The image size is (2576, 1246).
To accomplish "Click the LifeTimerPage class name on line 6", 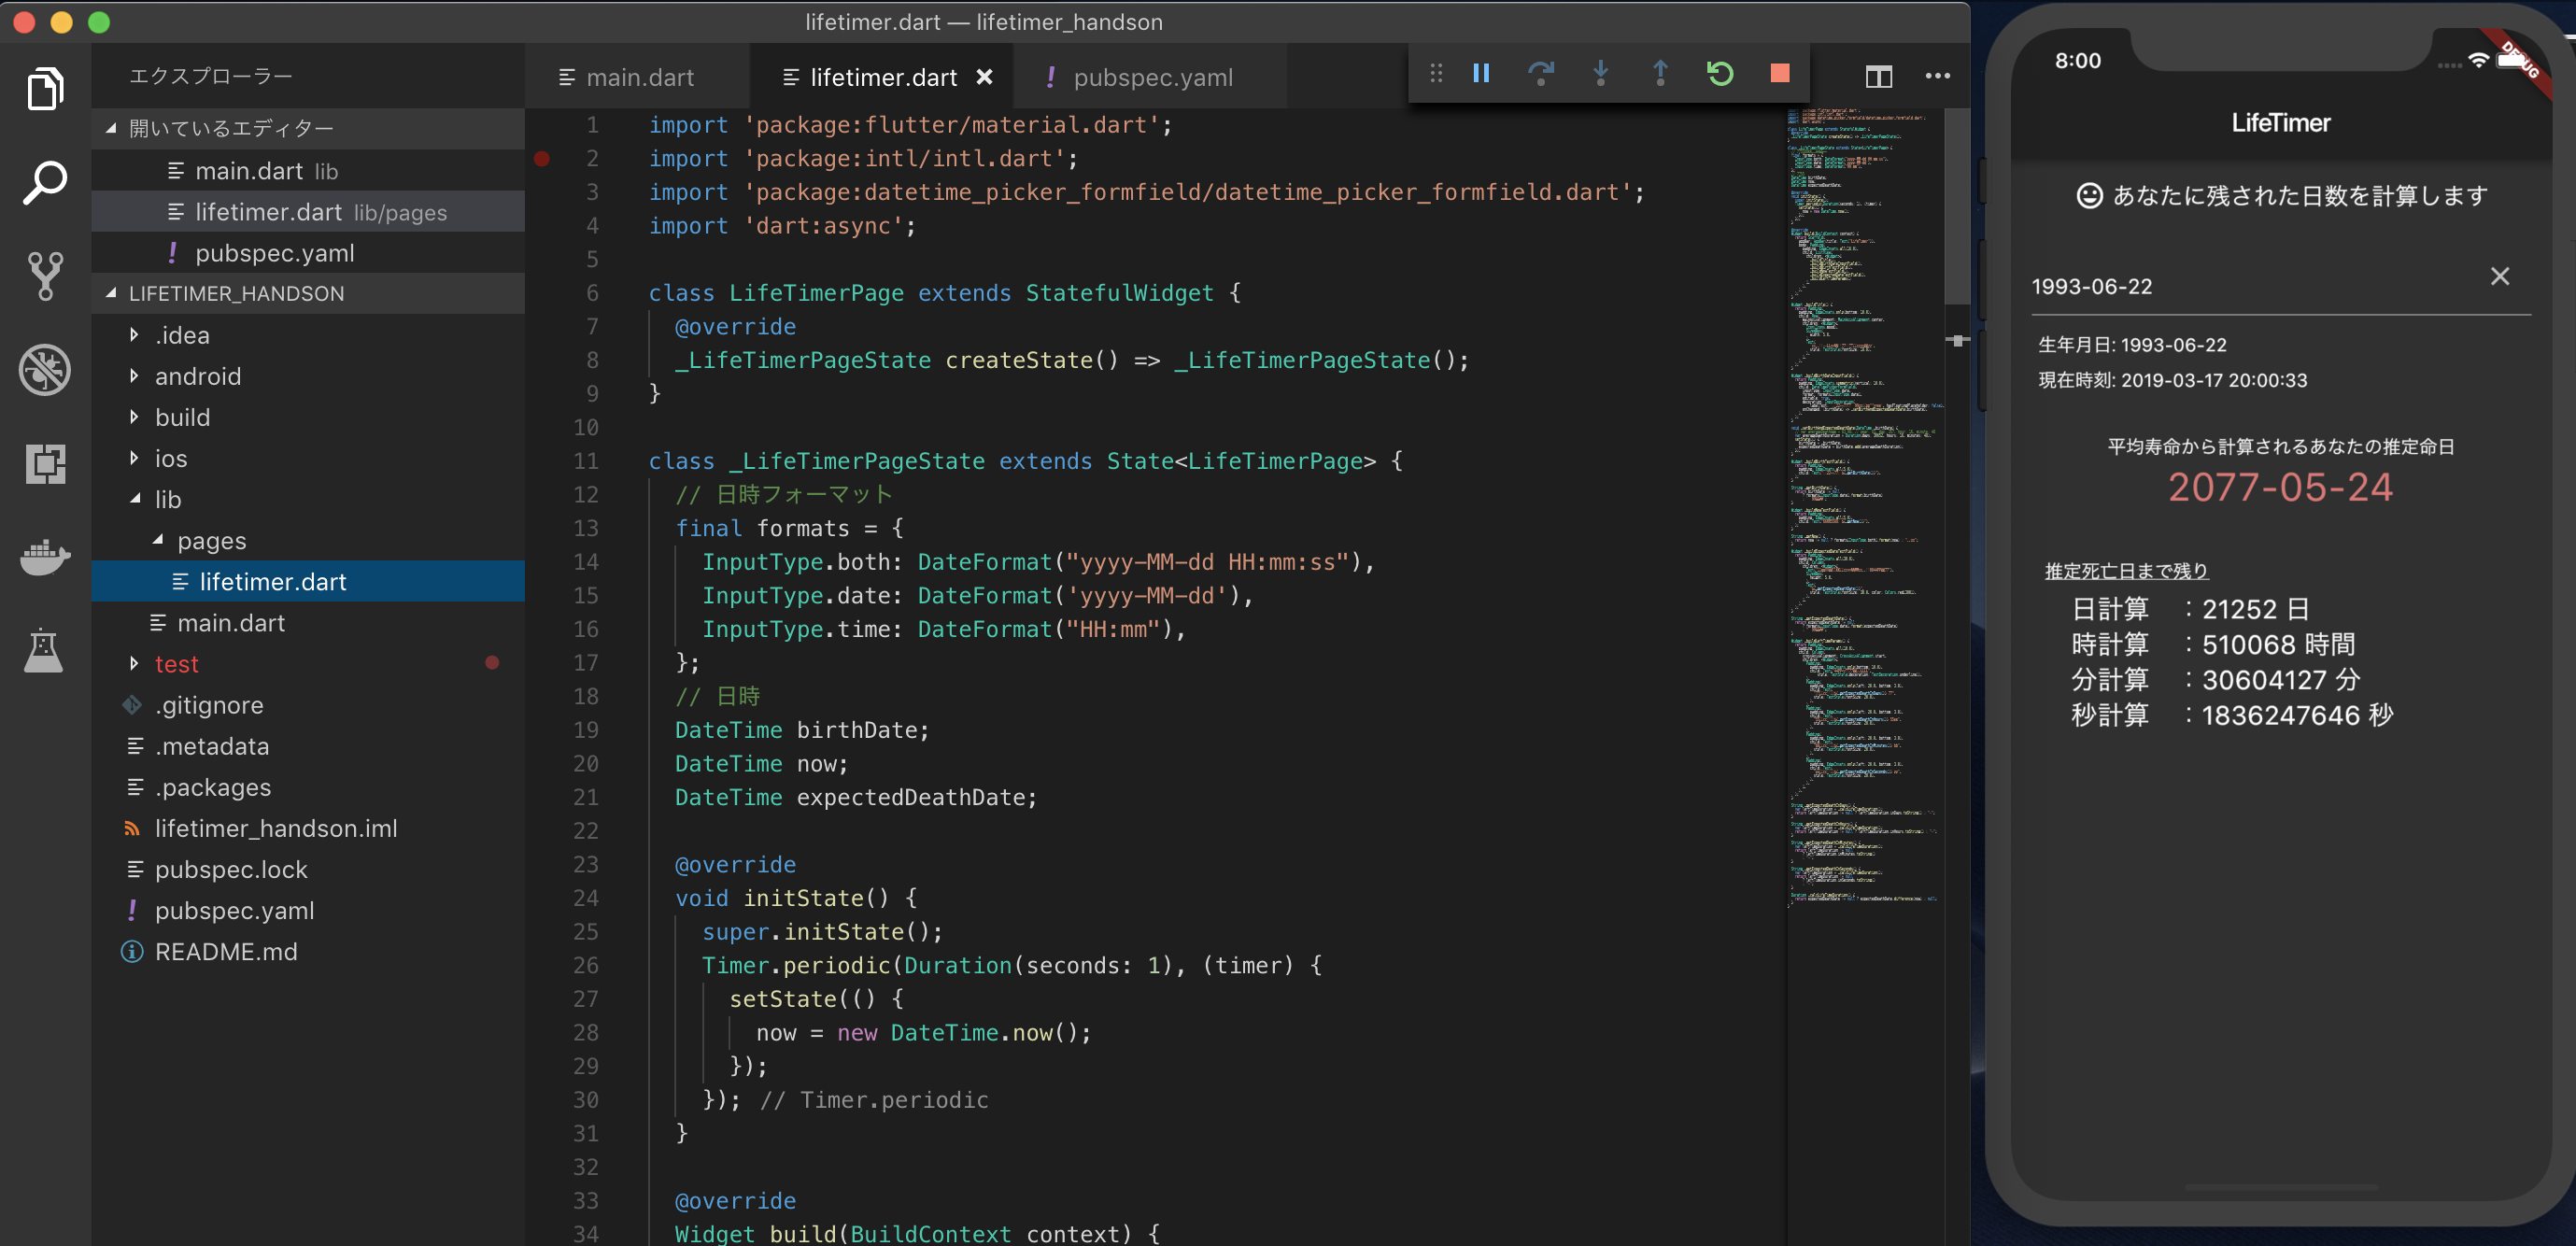I will pyautogui.click(x=816, y=293).
